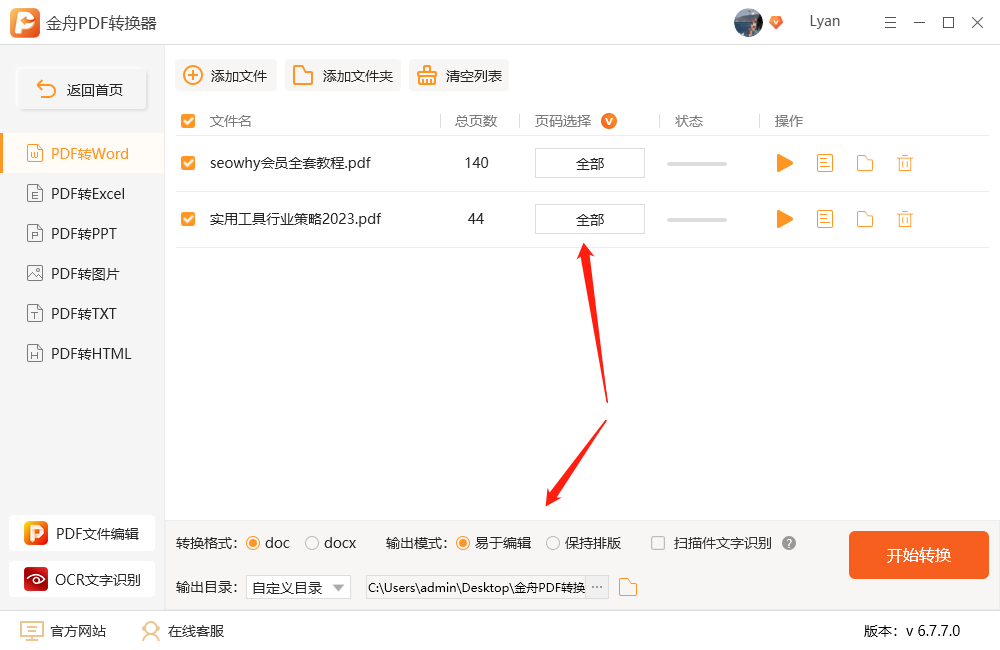
Task: Delete seowhy会员全套教程.pdf from the list
Action: tap(904, 163)
